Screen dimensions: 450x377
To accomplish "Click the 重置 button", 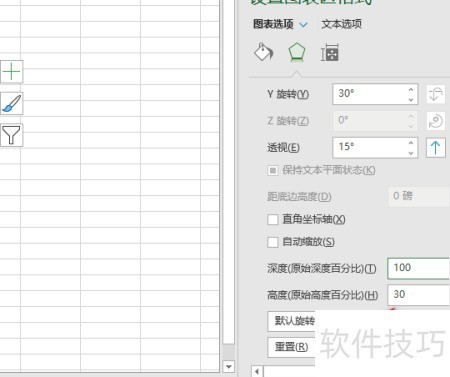I will (x=291, y=347).
